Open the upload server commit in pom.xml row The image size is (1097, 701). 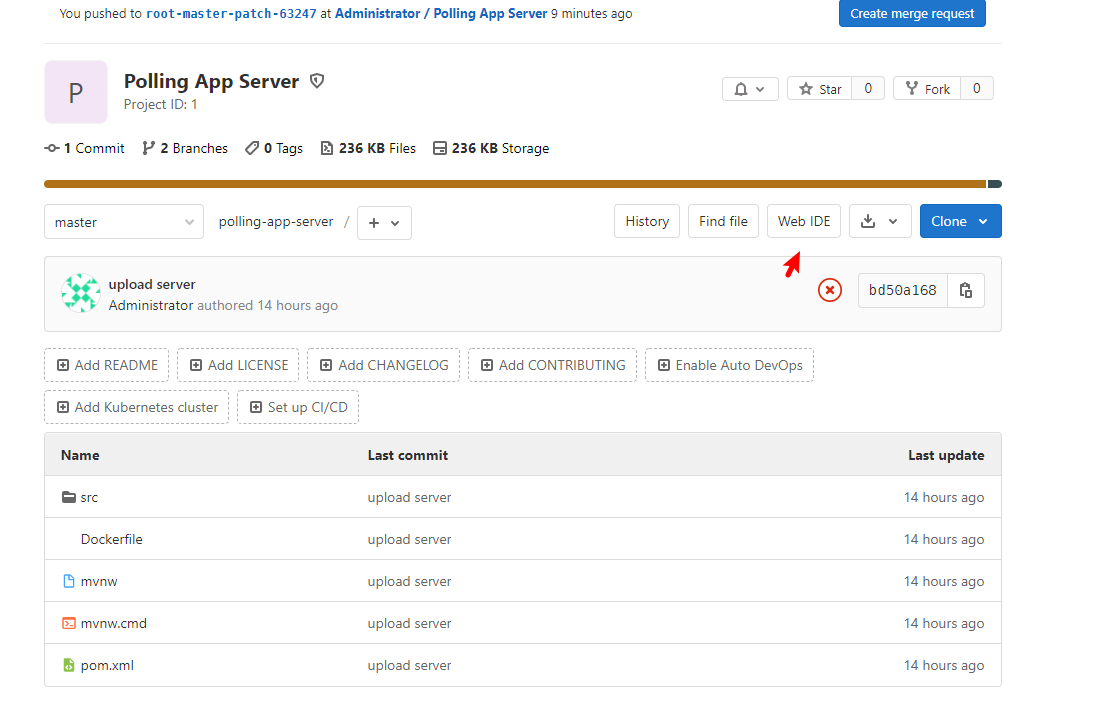[x=409, y=665]
